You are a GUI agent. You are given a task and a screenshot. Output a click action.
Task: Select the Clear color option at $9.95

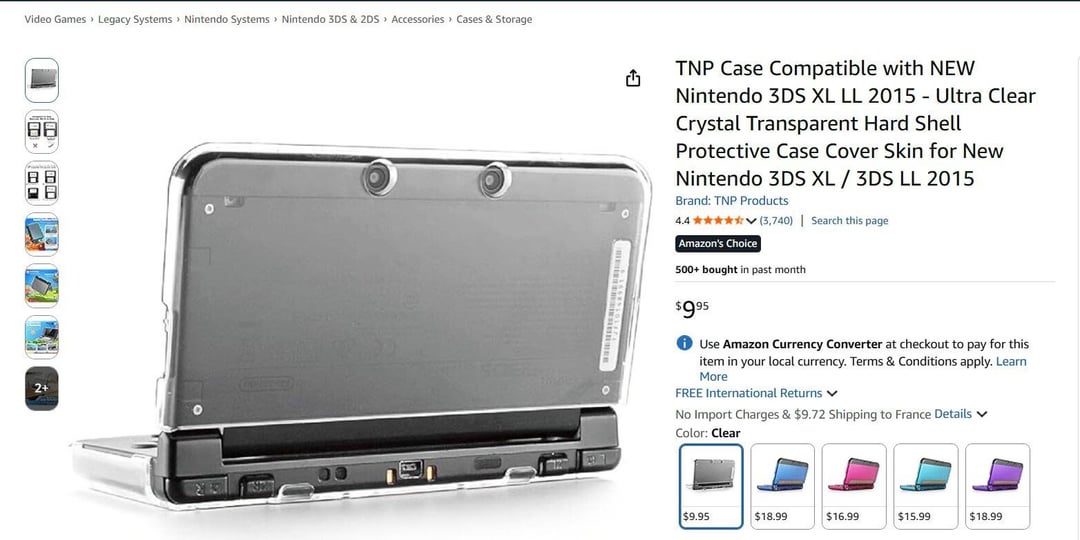[712, 486]
